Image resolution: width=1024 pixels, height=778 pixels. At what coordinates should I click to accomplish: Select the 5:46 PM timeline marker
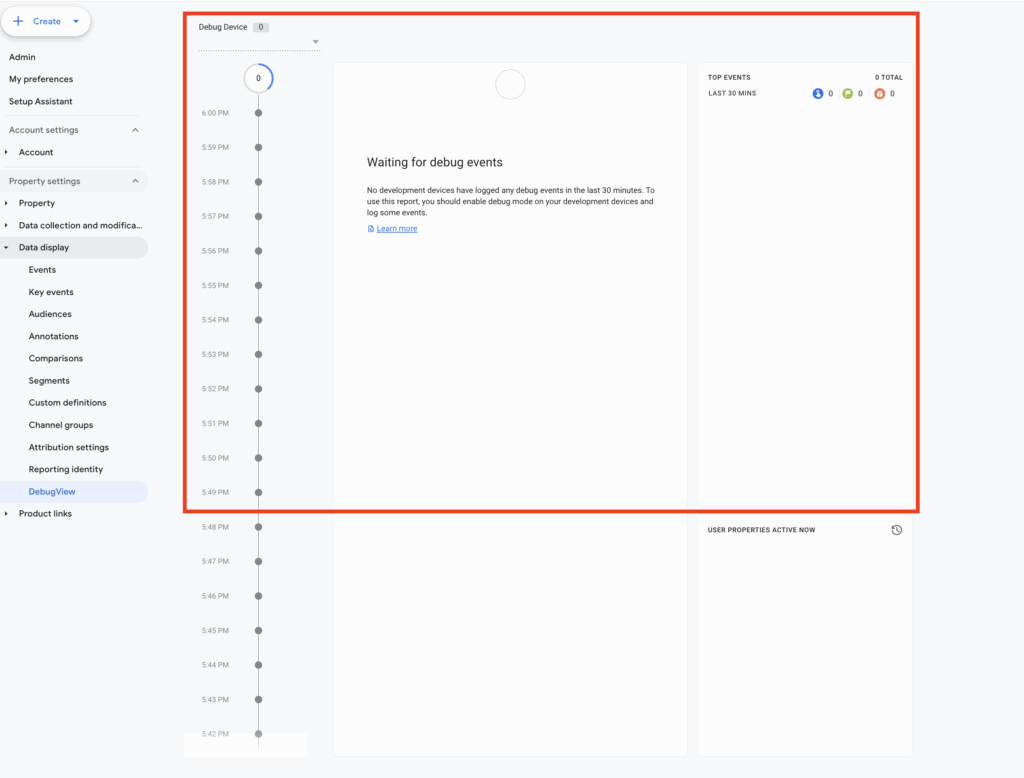259,596
